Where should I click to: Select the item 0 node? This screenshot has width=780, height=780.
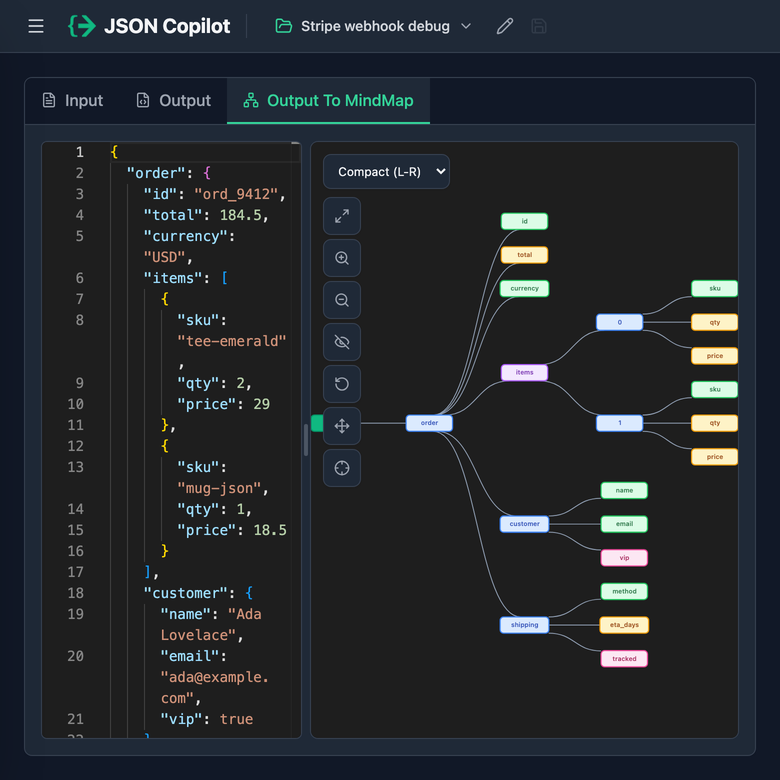[x=619, y=322]
